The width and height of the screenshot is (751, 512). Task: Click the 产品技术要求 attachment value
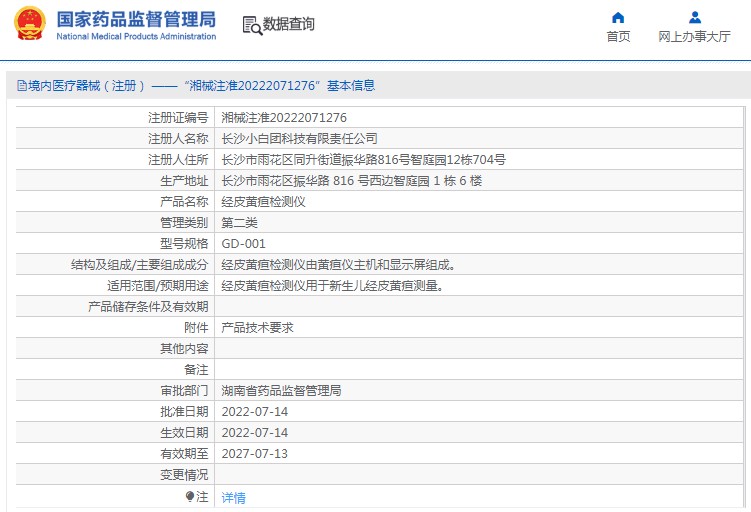click(x=257, y=328)
